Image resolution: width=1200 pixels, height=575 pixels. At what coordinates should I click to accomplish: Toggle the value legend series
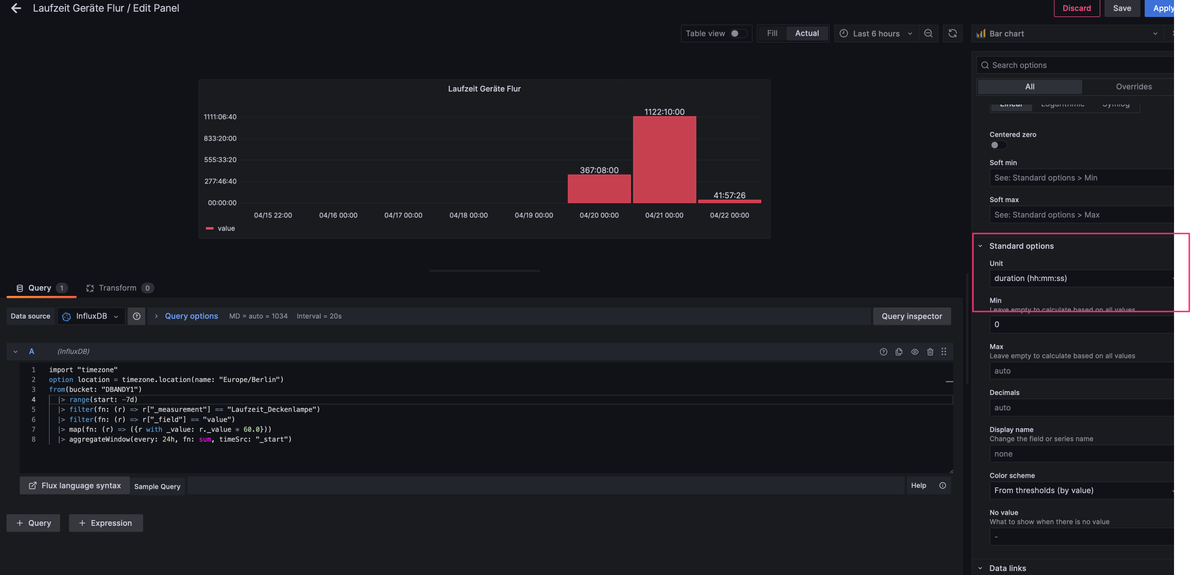coord(220,229)
